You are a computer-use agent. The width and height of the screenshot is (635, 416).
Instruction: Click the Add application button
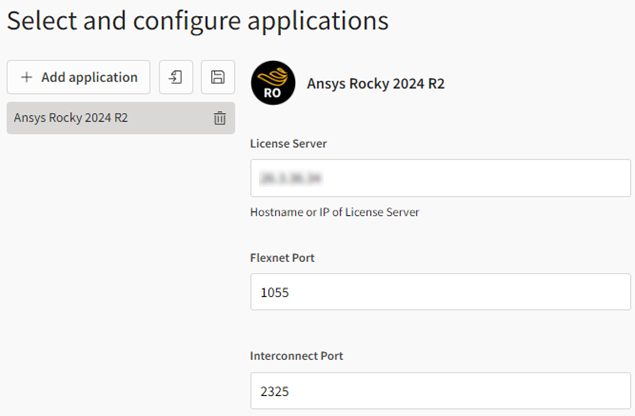tap(79, 77)
